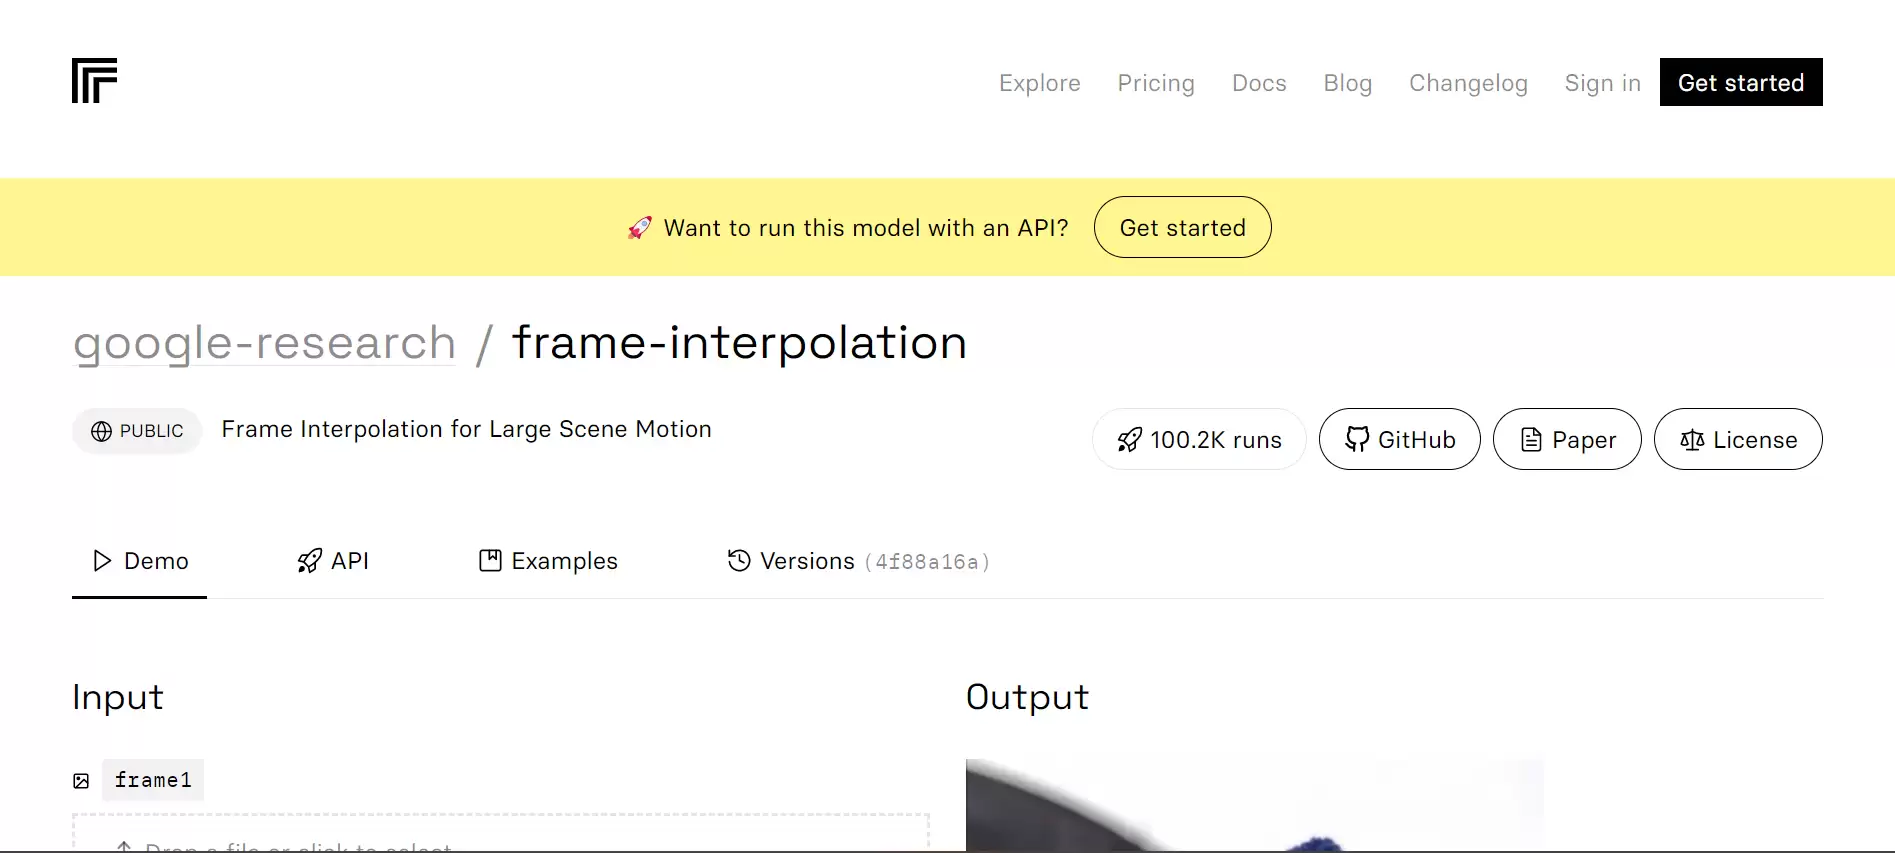Click the rocket emoji in the banner
Viewport: 1895px width, 853px height.
pos(640,228)
